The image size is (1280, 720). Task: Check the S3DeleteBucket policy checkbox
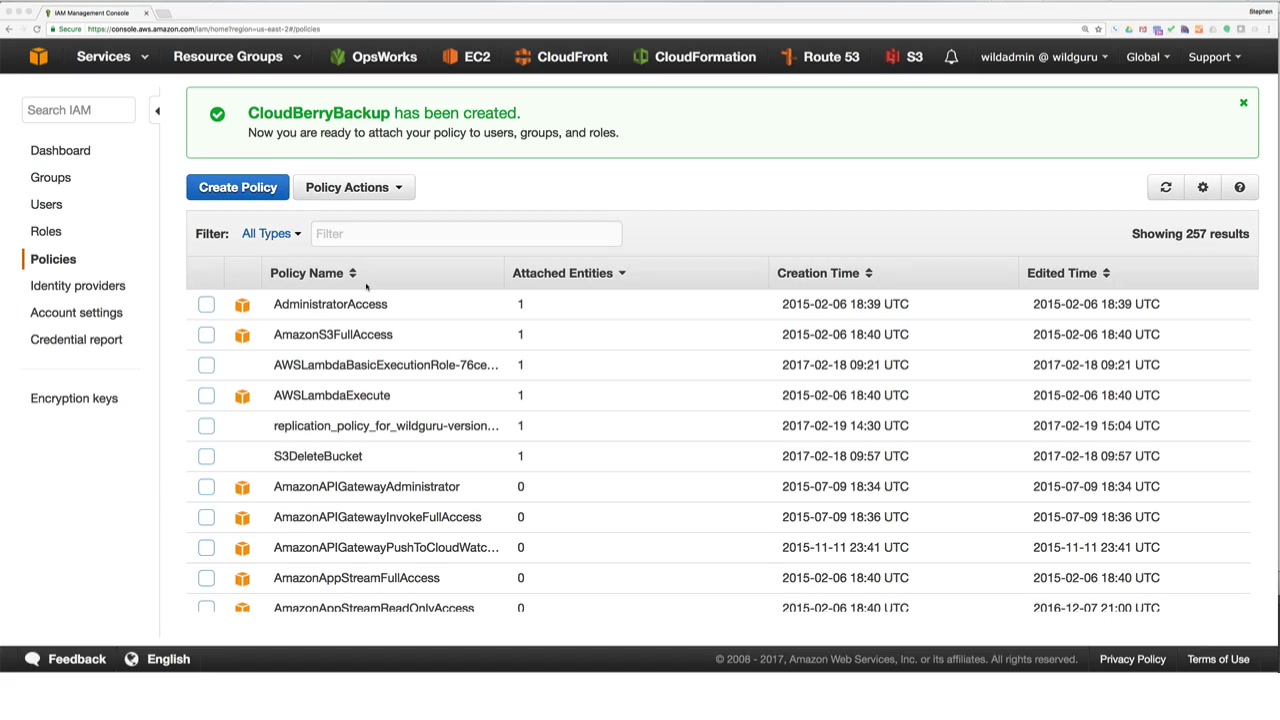point(206,456)
